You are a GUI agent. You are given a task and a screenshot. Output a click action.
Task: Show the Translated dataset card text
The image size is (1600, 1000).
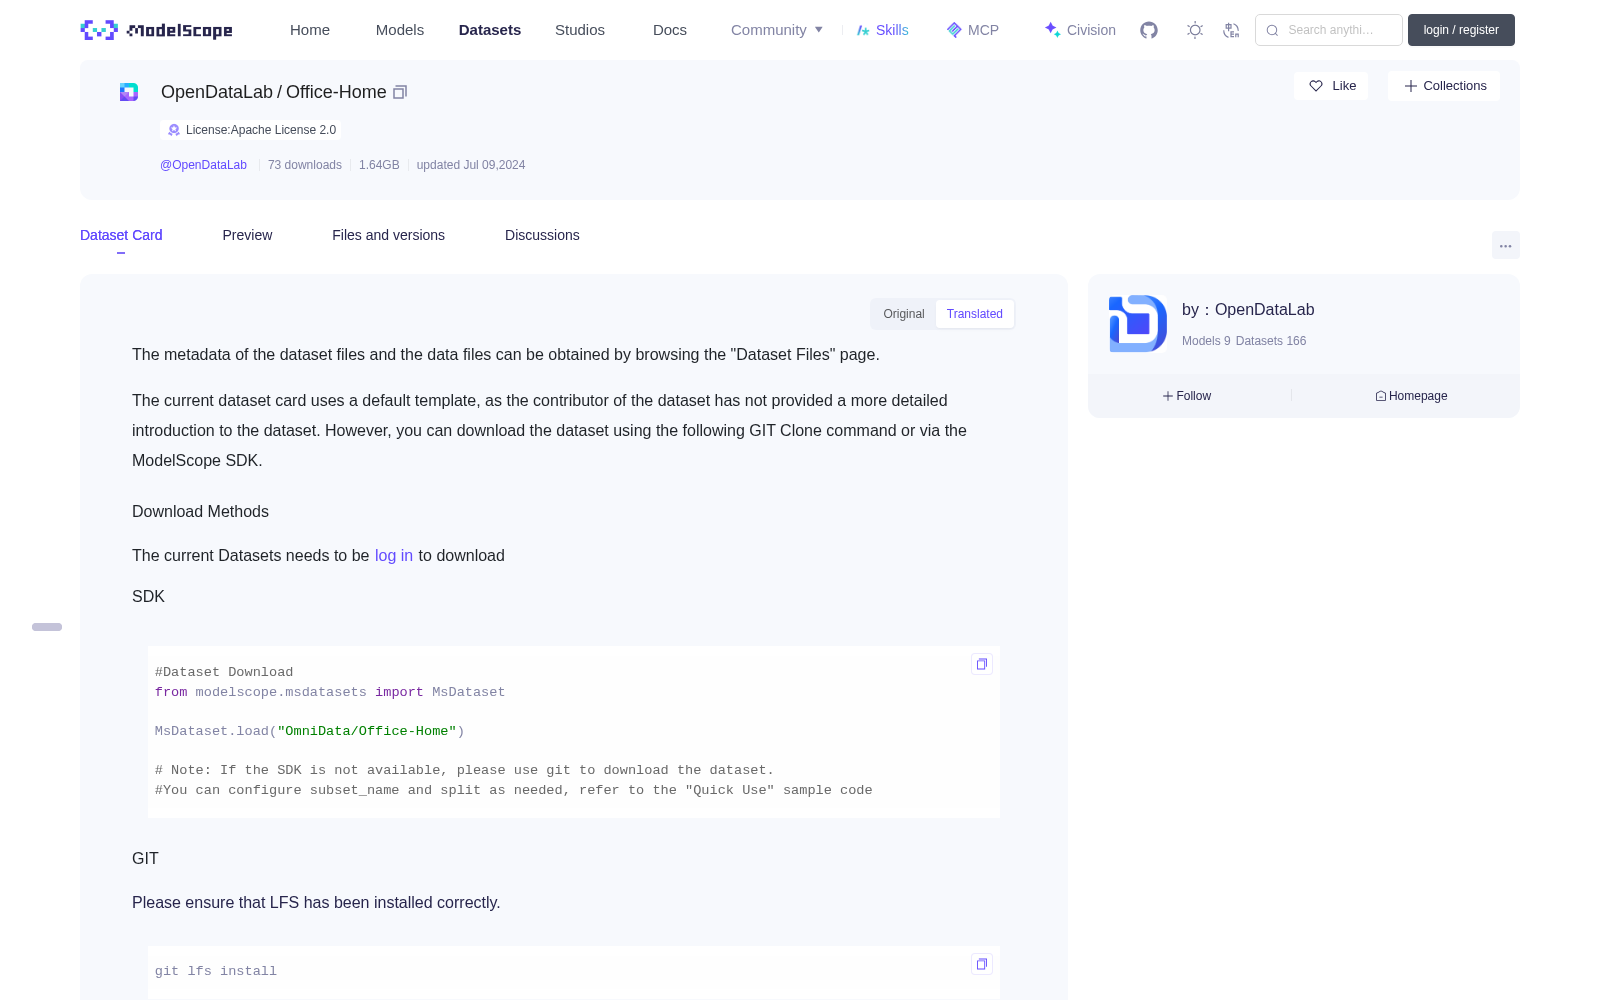pyautogui.click(x=975, y=314)
